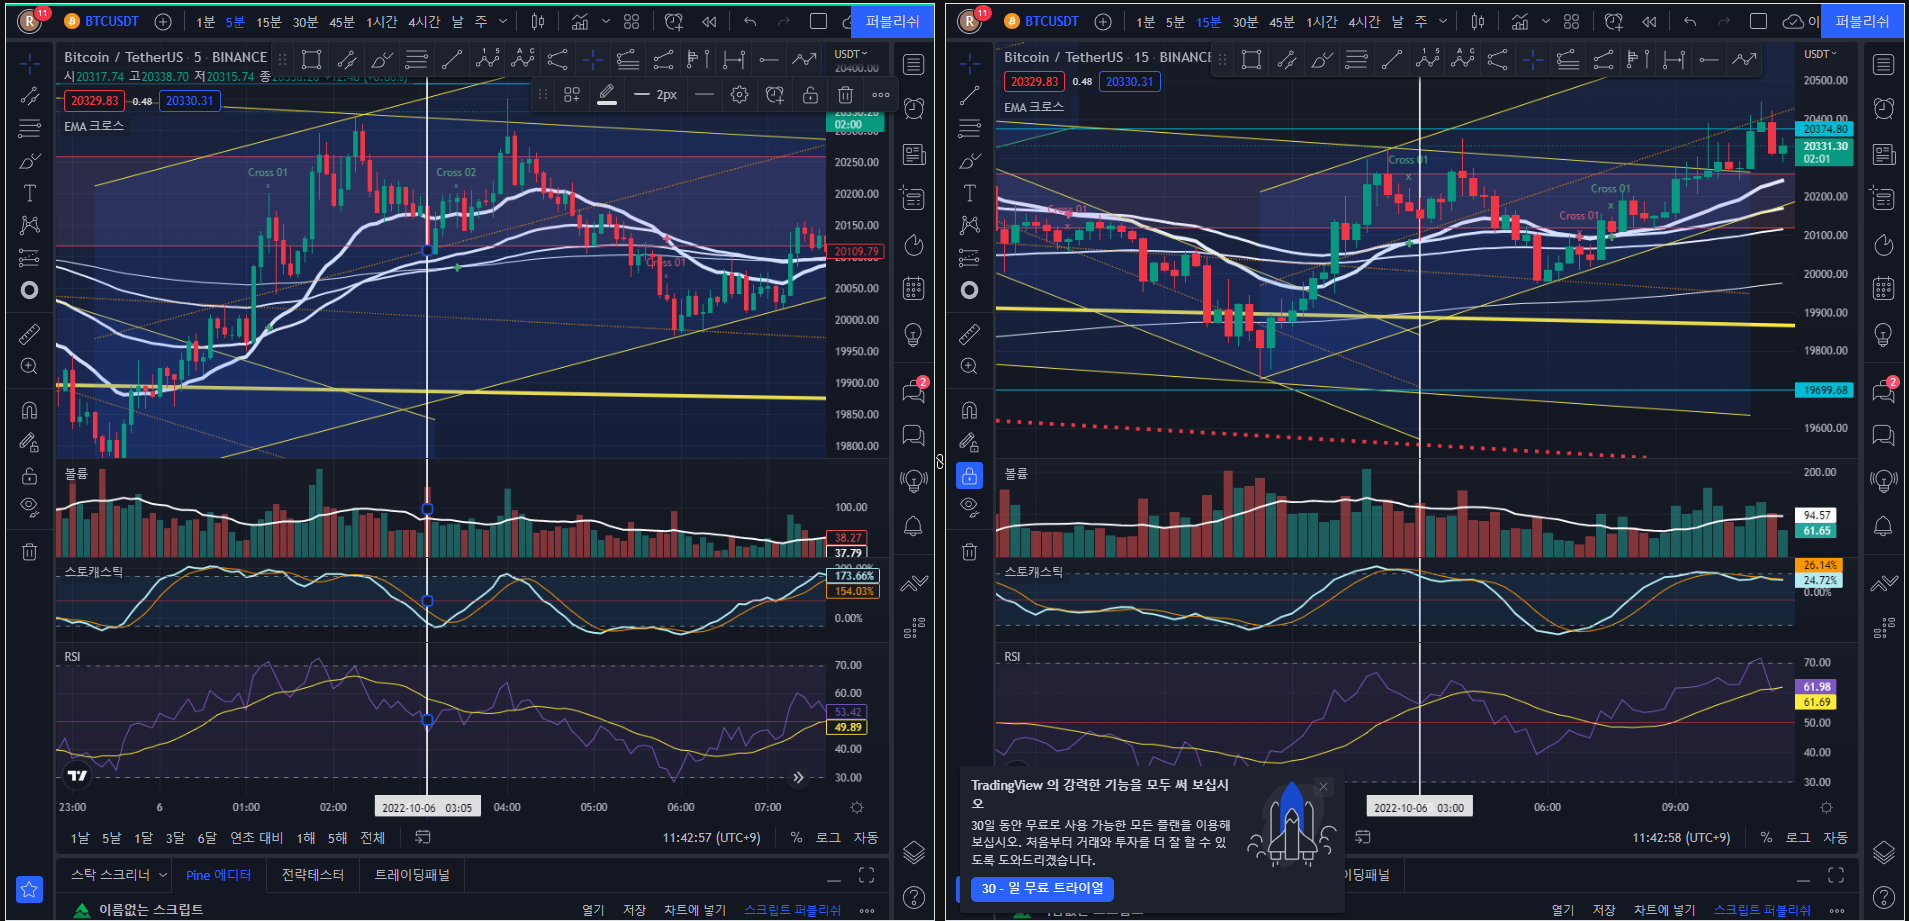Click 30-일 무료 트라이얼 button
1909x921 pixels.
1042,888
